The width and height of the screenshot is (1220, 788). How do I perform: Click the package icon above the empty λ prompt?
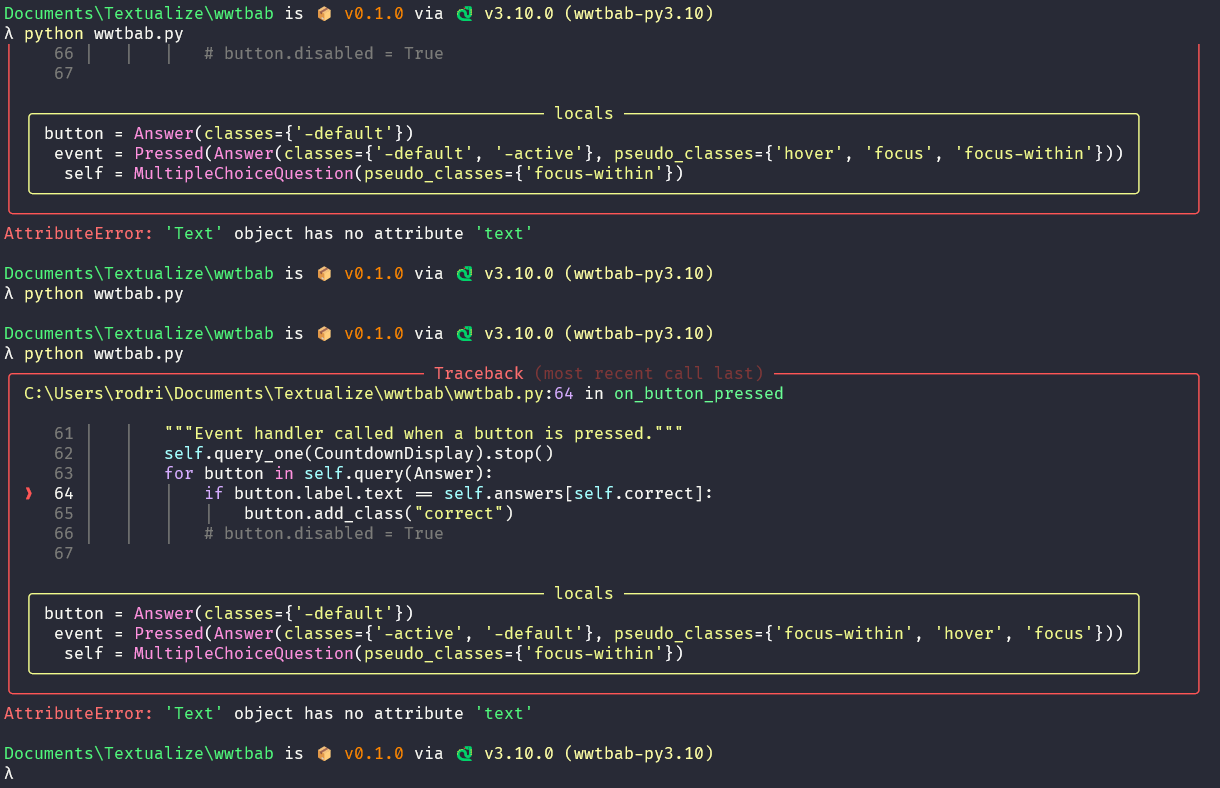[x=323, y=753]
